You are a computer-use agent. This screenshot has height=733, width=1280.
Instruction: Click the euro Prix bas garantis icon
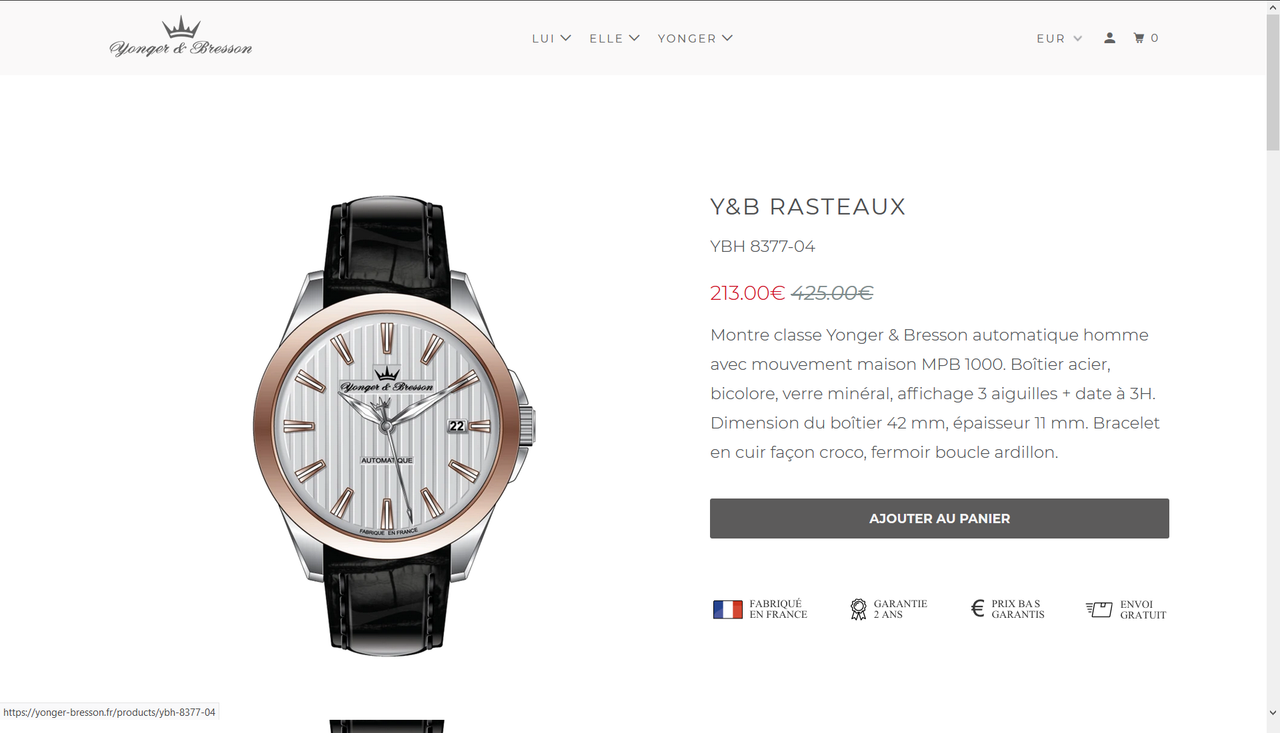coord(978,608)
